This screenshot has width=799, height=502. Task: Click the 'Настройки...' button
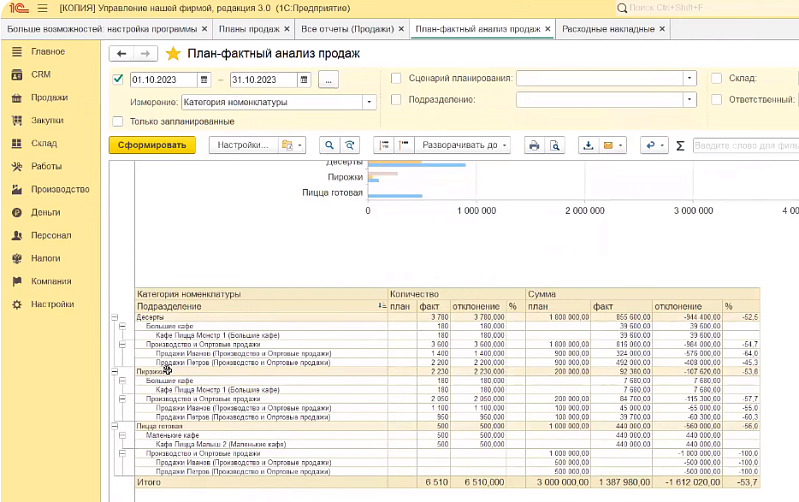(x=244, y=145)
